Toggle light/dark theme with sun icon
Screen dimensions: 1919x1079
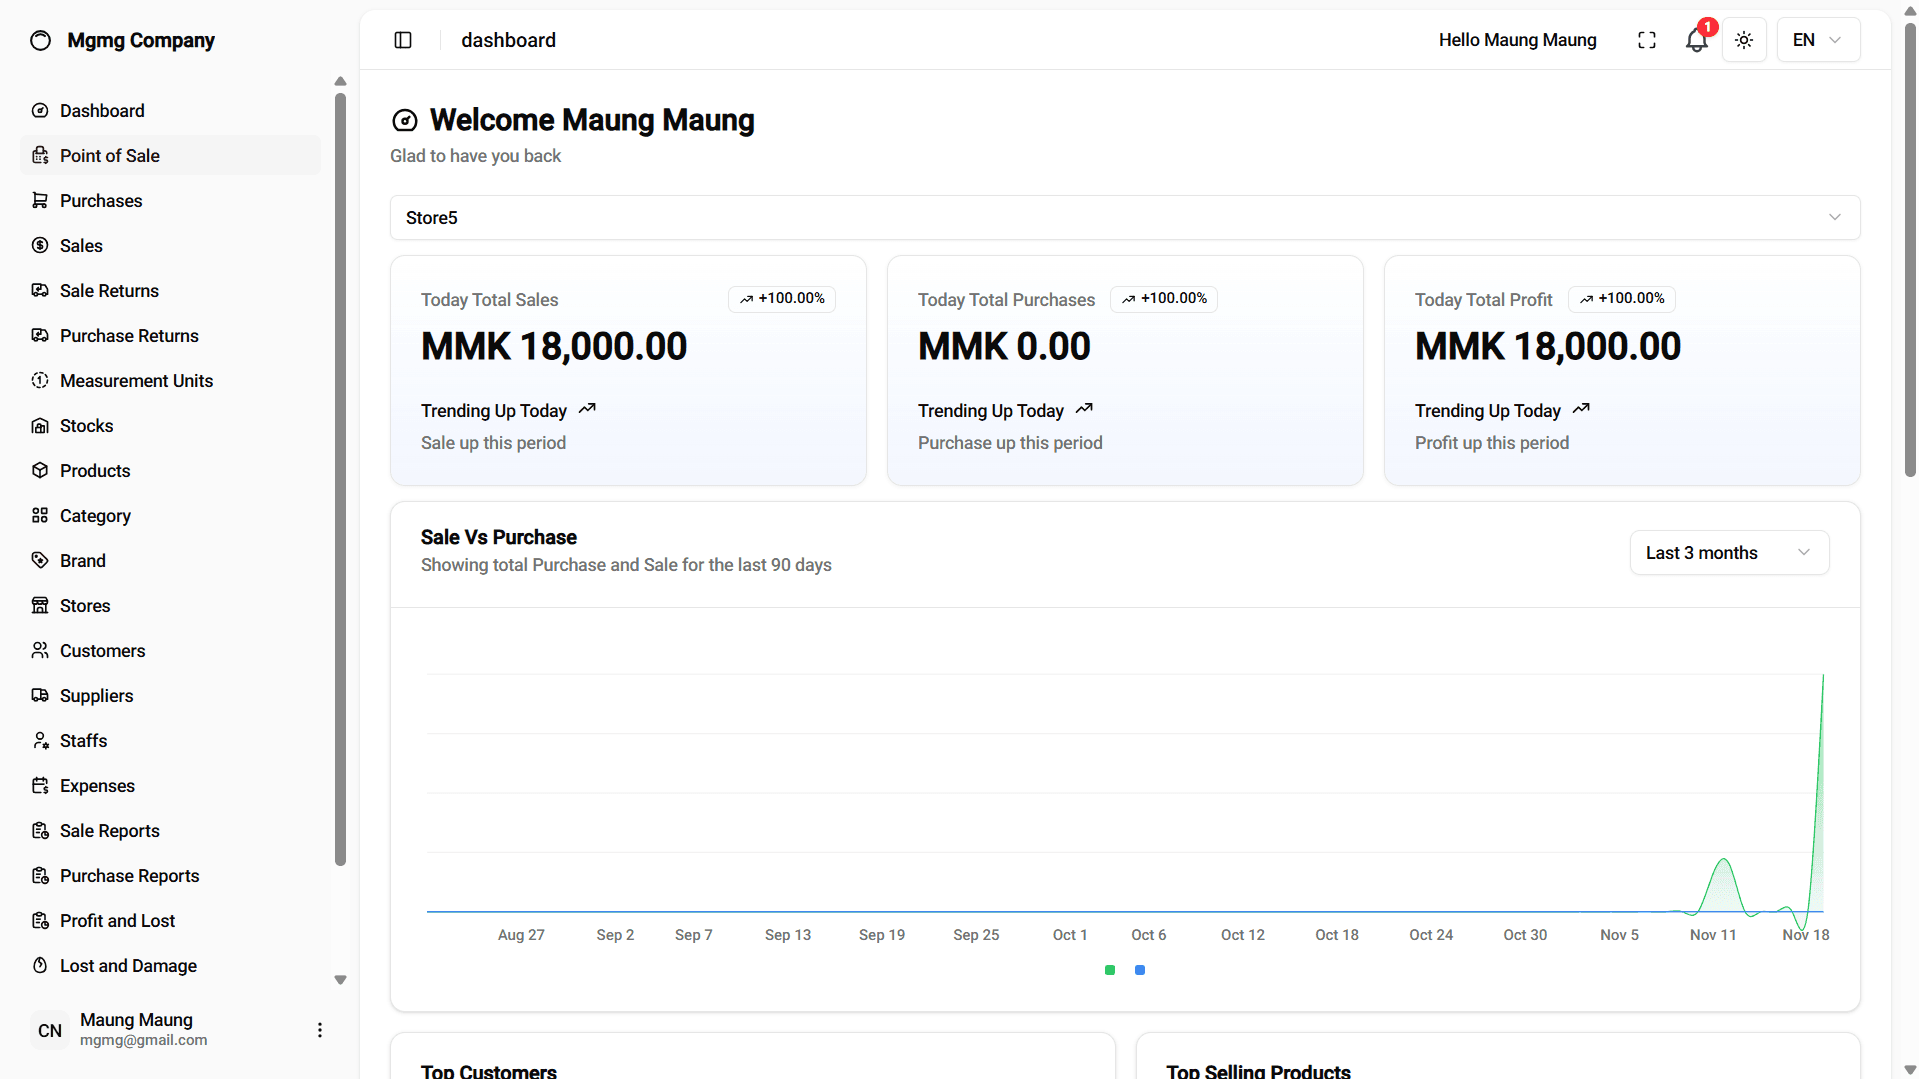[x=1743, y=40]
